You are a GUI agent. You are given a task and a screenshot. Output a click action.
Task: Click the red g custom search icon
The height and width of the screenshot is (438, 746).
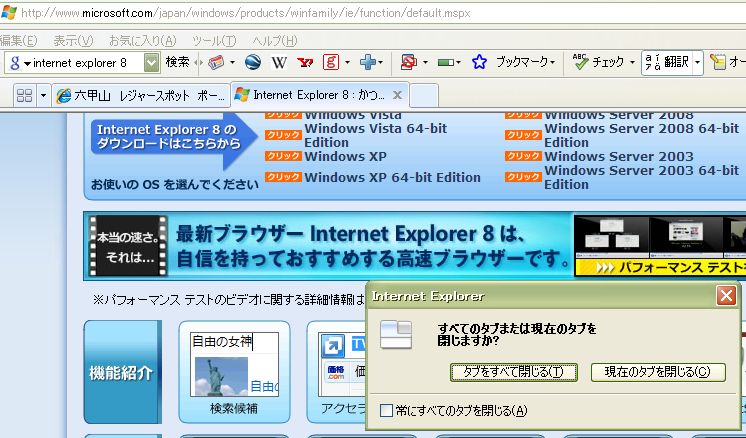pos(331,62)
